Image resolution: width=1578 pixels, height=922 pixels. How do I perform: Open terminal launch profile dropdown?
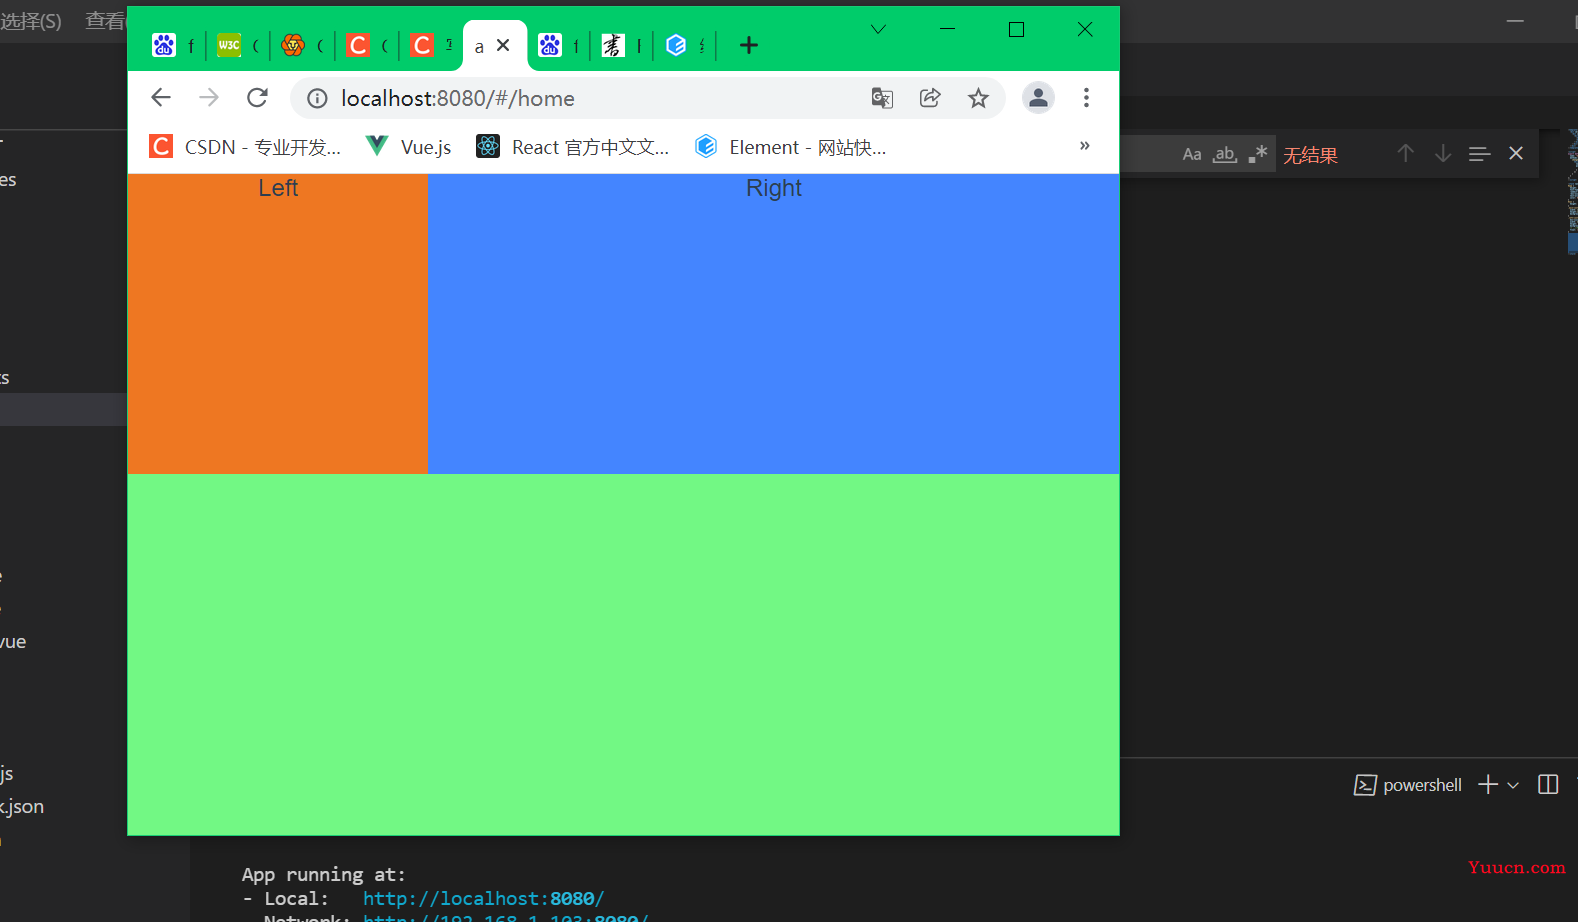click(x=1513, y=785)
